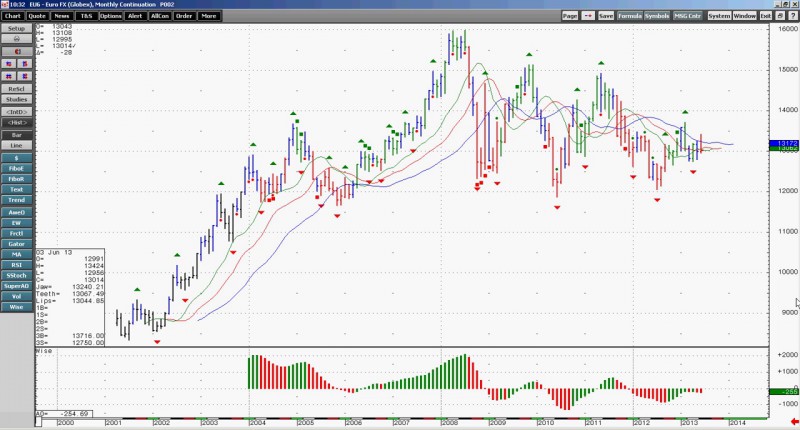
Task: Toggle the AweO study
Action: pos(16,212)
